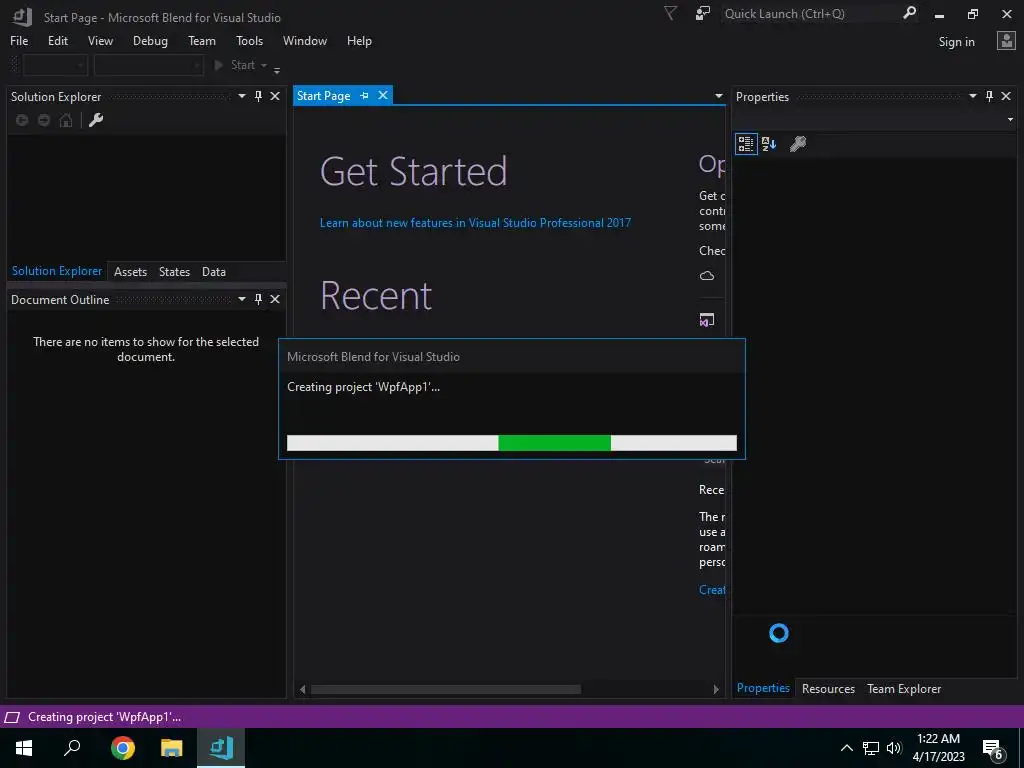Image resolution: width=1024 pixels, height=768 pixels.
Task: Click the Start debugging play icon
Action: 219,65
